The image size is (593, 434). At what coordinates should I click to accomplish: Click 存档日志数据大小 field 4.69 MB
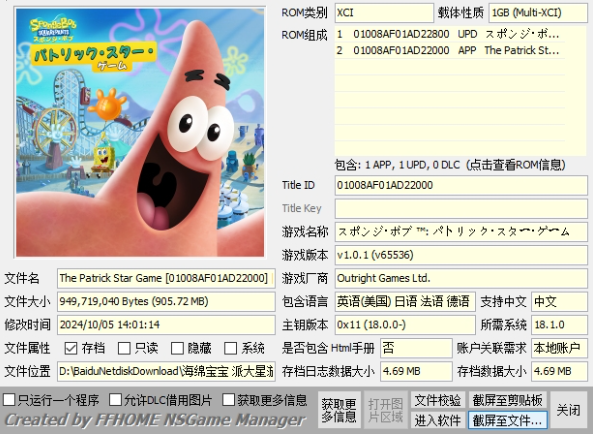point(416,371)
